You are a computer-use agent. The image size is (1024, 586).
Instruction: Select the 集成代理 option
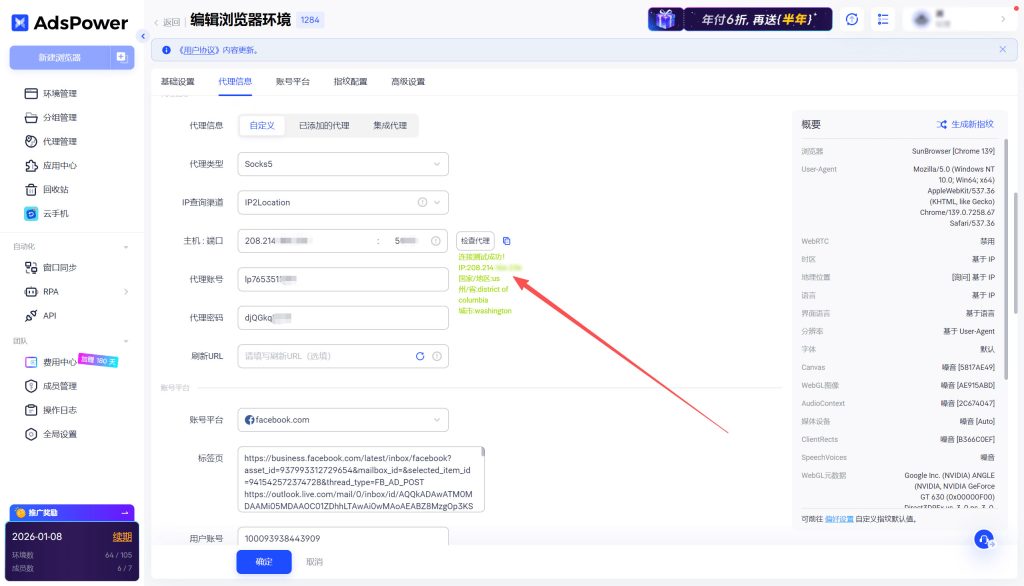tap(390, 125)
